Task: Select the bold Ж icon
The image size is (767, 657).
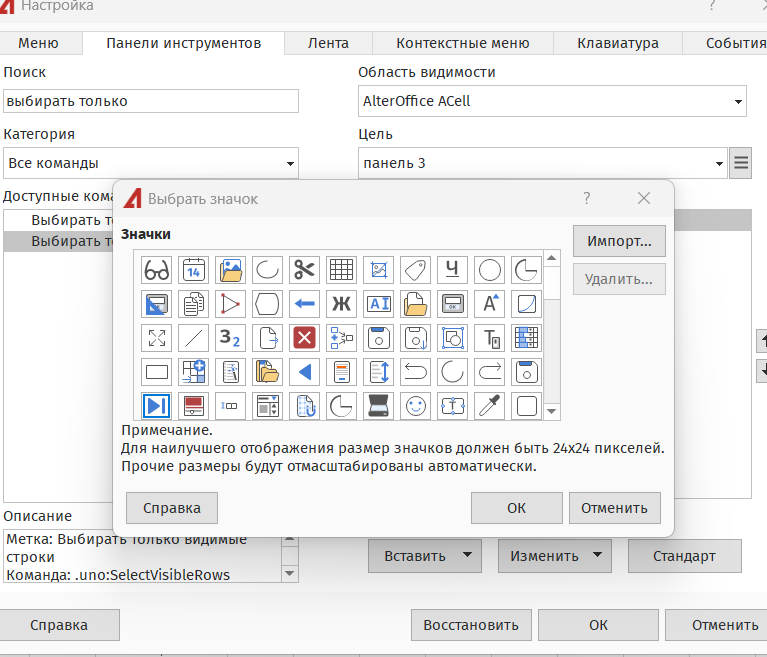Action: [341, 303]
